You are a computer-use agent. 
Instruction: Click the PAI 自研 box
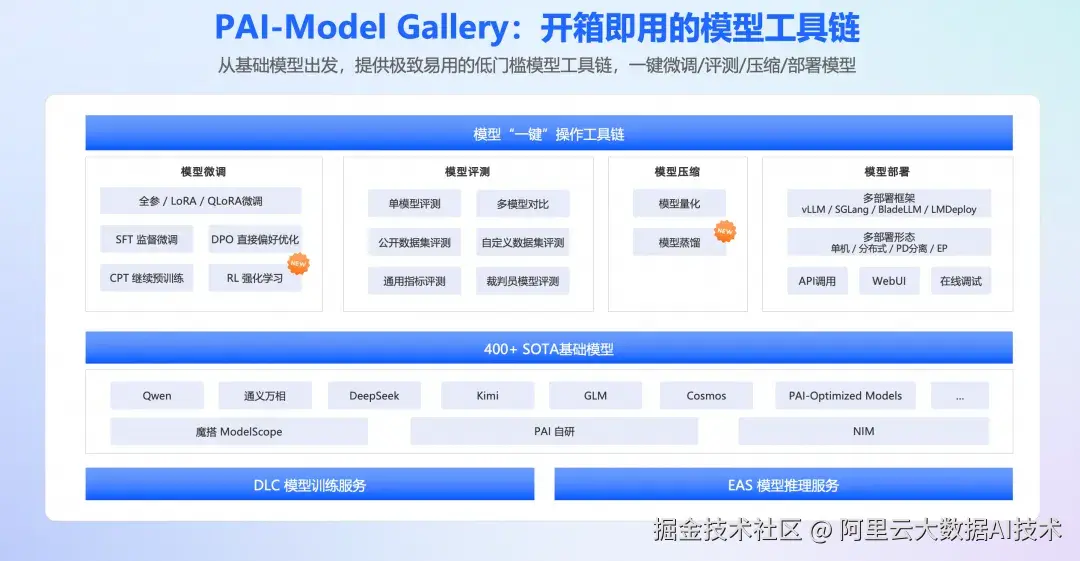click(554, 431)
